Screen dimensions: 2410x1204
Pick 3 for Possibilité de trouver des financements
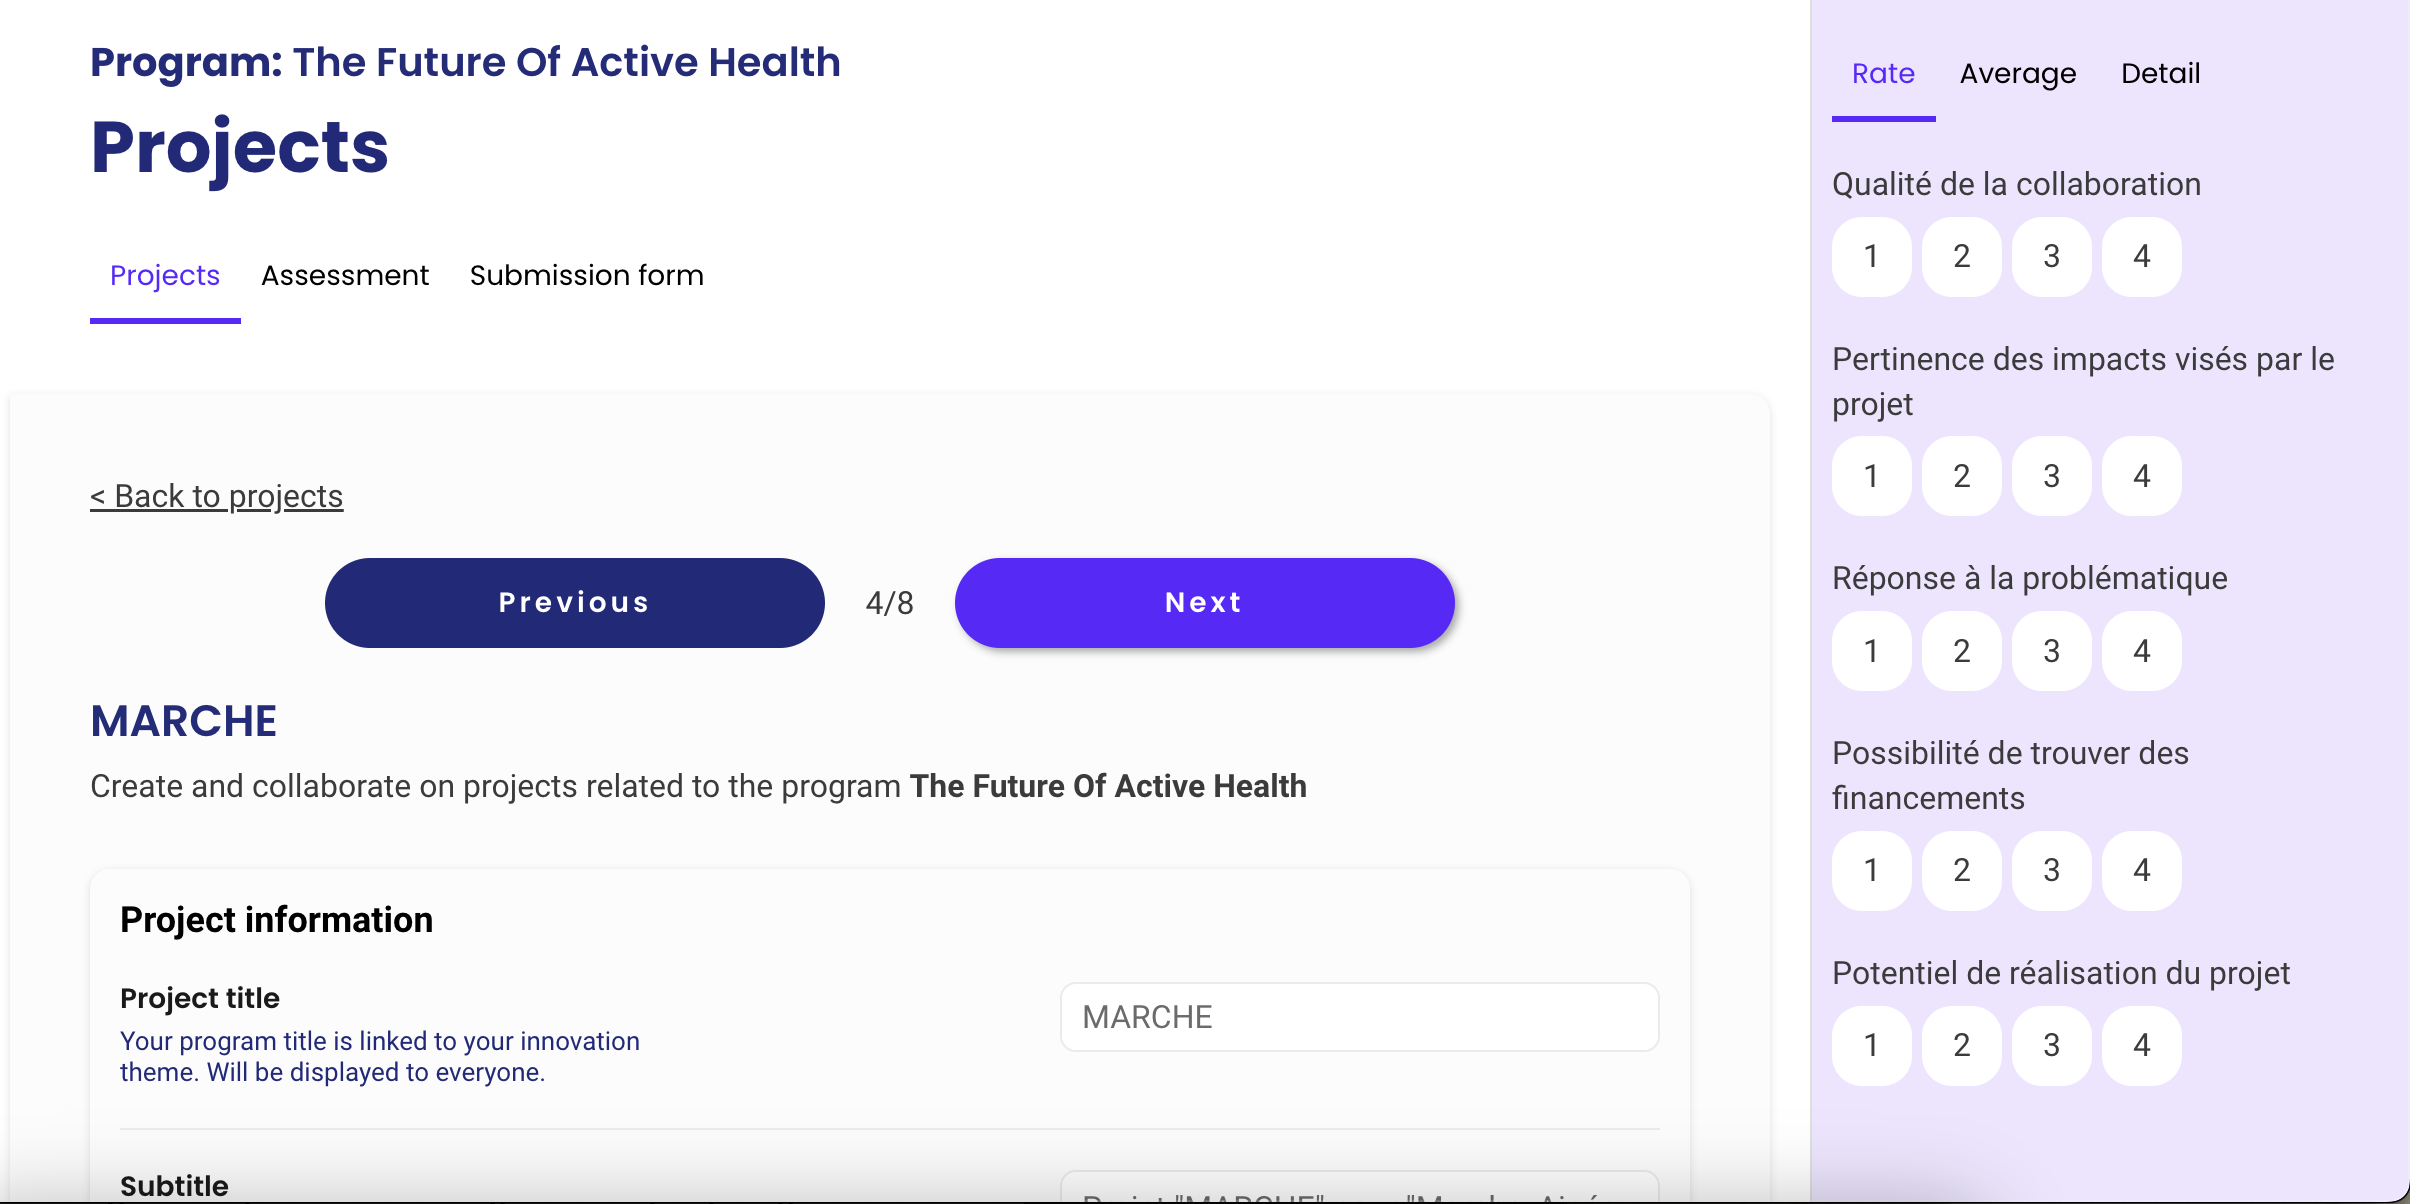(2051, 870)
